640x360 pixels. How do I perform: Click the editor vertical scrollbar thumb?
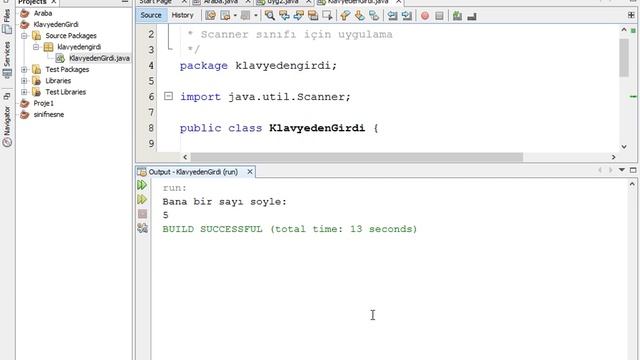pyautogui.click(x=624, y=58)
